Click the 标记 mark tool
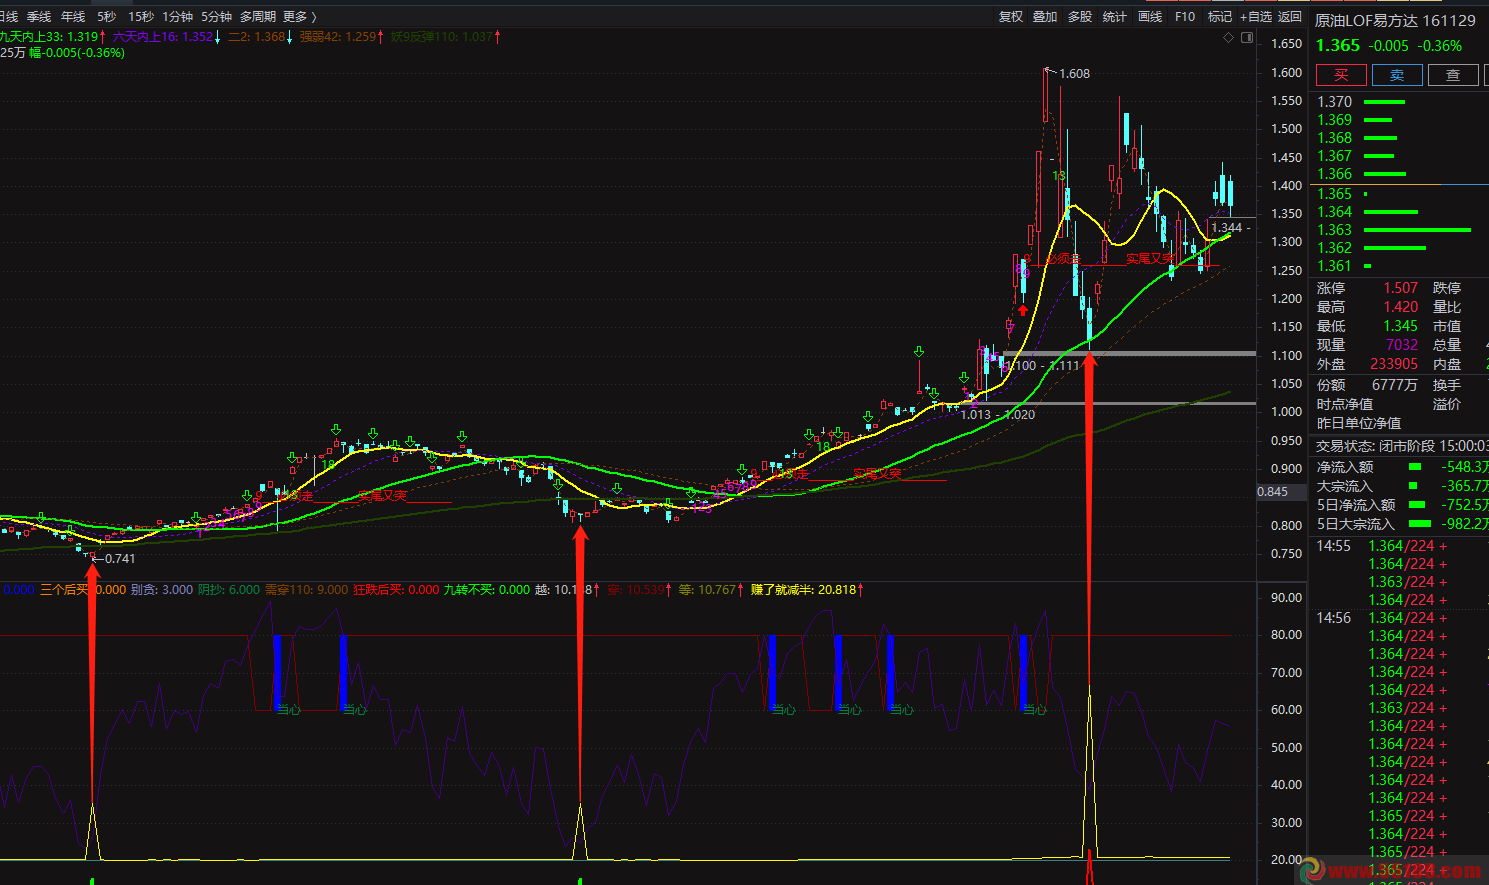This screenshot has height=885, width=1489. tap(1220, 16)
